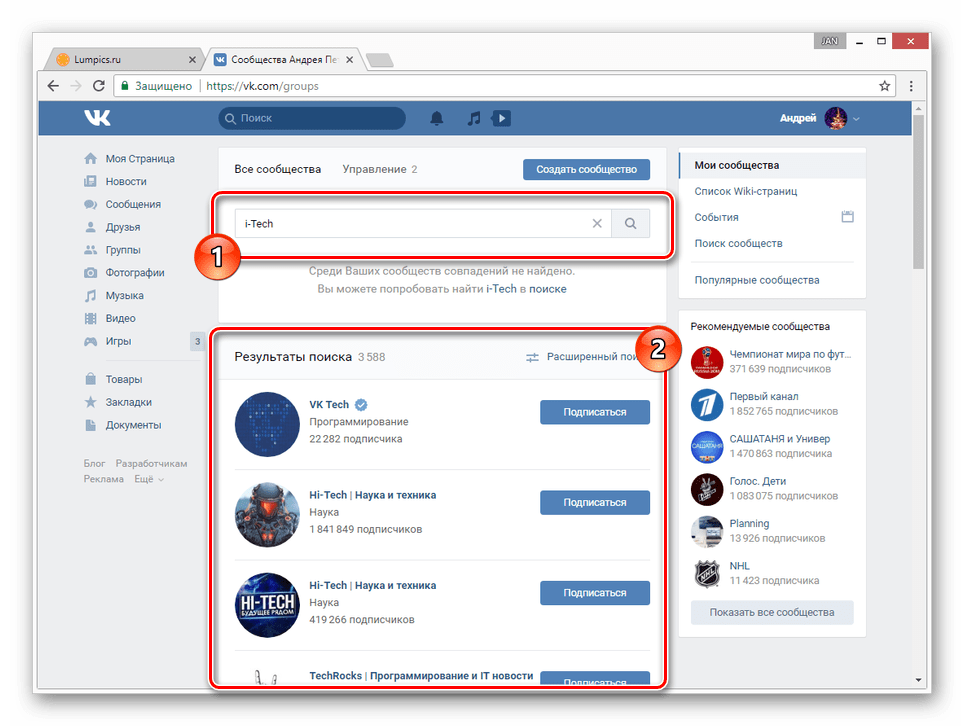
Task: Click the magnifier search button for communities
Action: (x=630, y=224)
